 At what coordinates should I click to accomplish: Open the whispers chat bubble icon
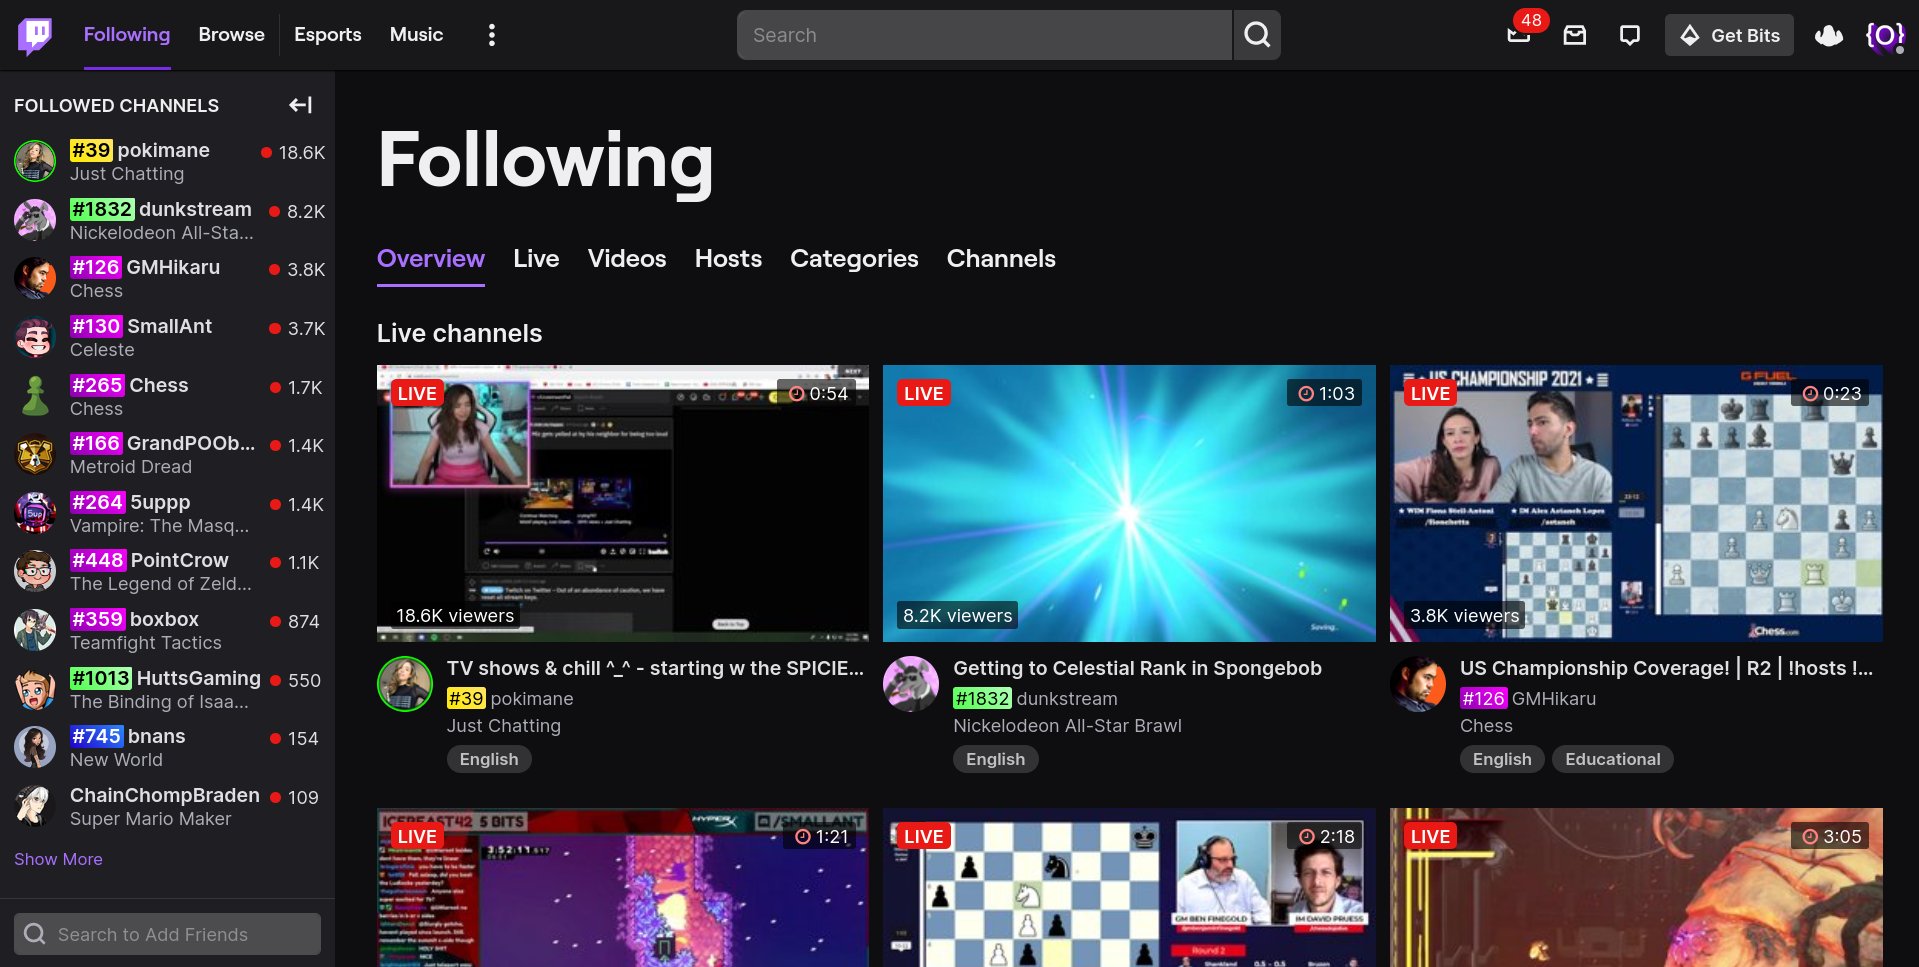click(1630, 36)
